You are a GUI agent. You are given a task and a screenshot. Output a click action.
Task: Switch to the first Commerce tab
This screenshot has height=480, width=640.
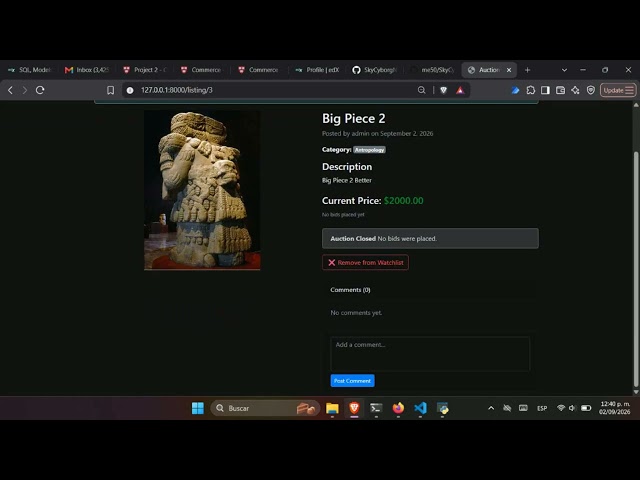click(202, 70)
